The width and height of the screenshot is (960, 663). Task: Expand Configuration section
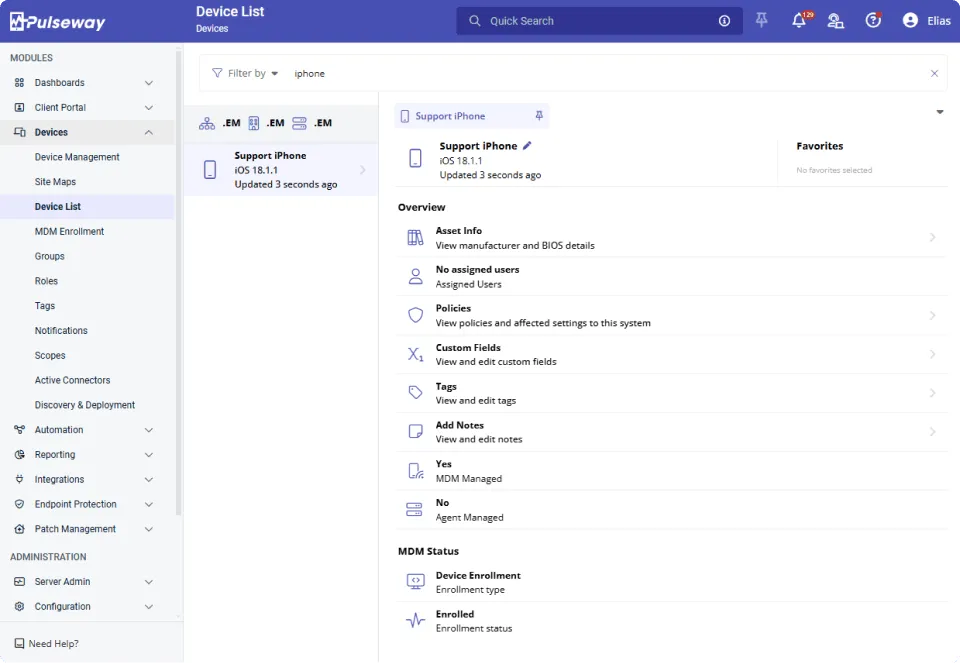(x=149, y=607)
